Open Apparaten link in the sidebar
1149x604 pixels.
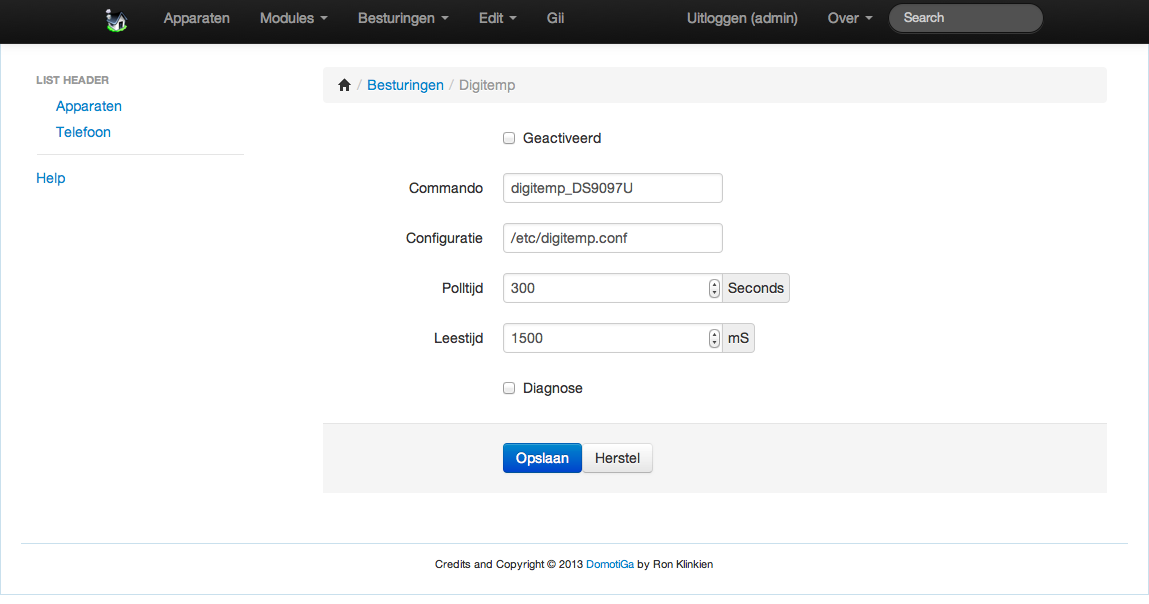click(x=89, y=106)
